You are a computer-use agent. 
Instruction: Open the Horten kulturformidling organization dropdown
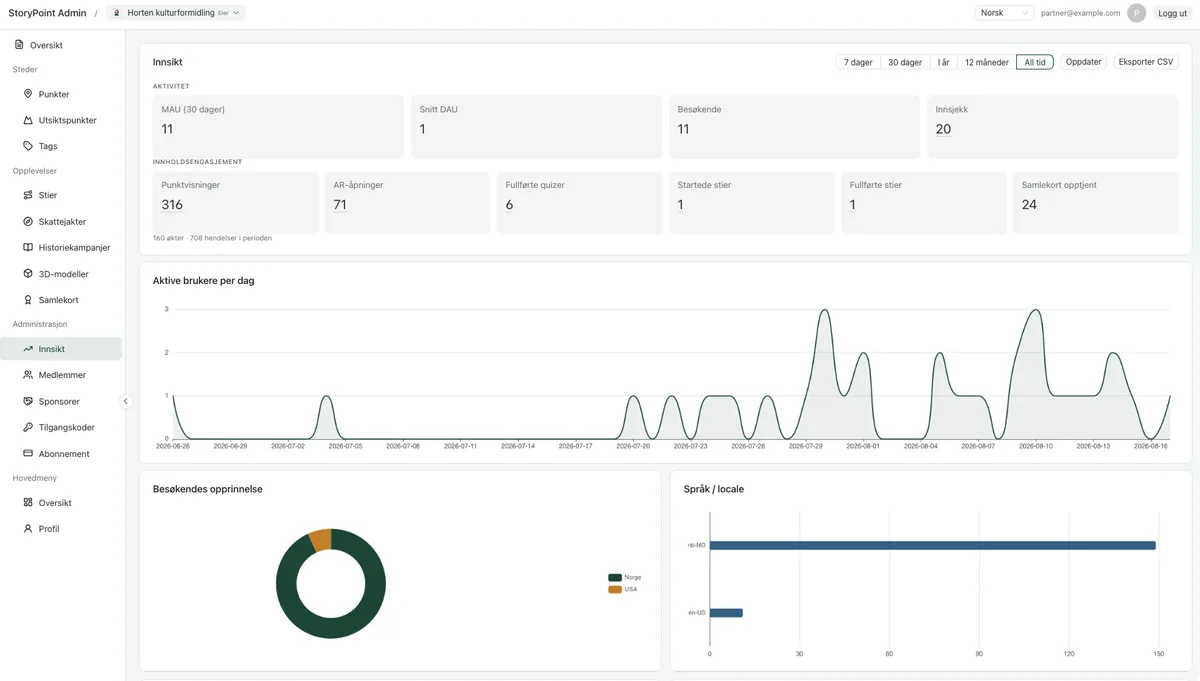point(176,13)
